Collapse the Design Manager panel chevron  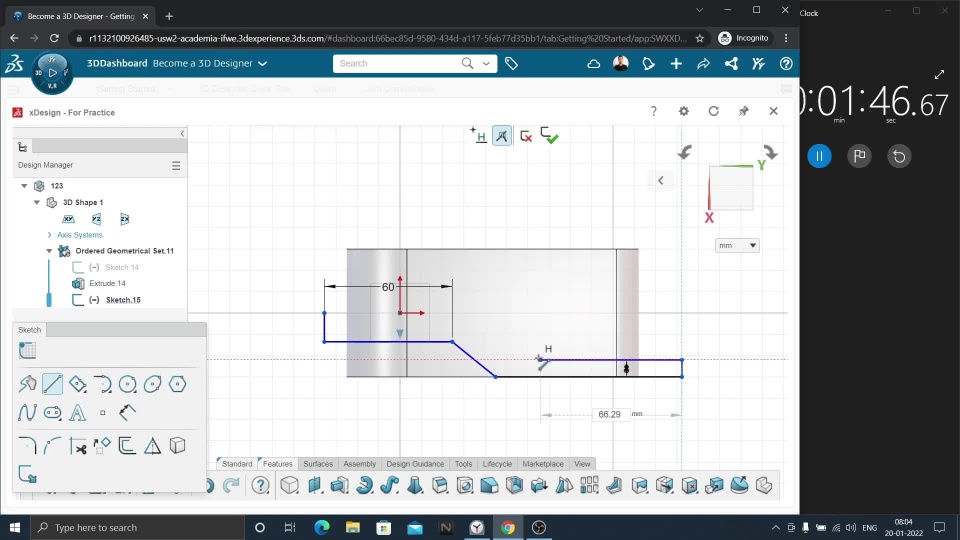click(182, 133)
